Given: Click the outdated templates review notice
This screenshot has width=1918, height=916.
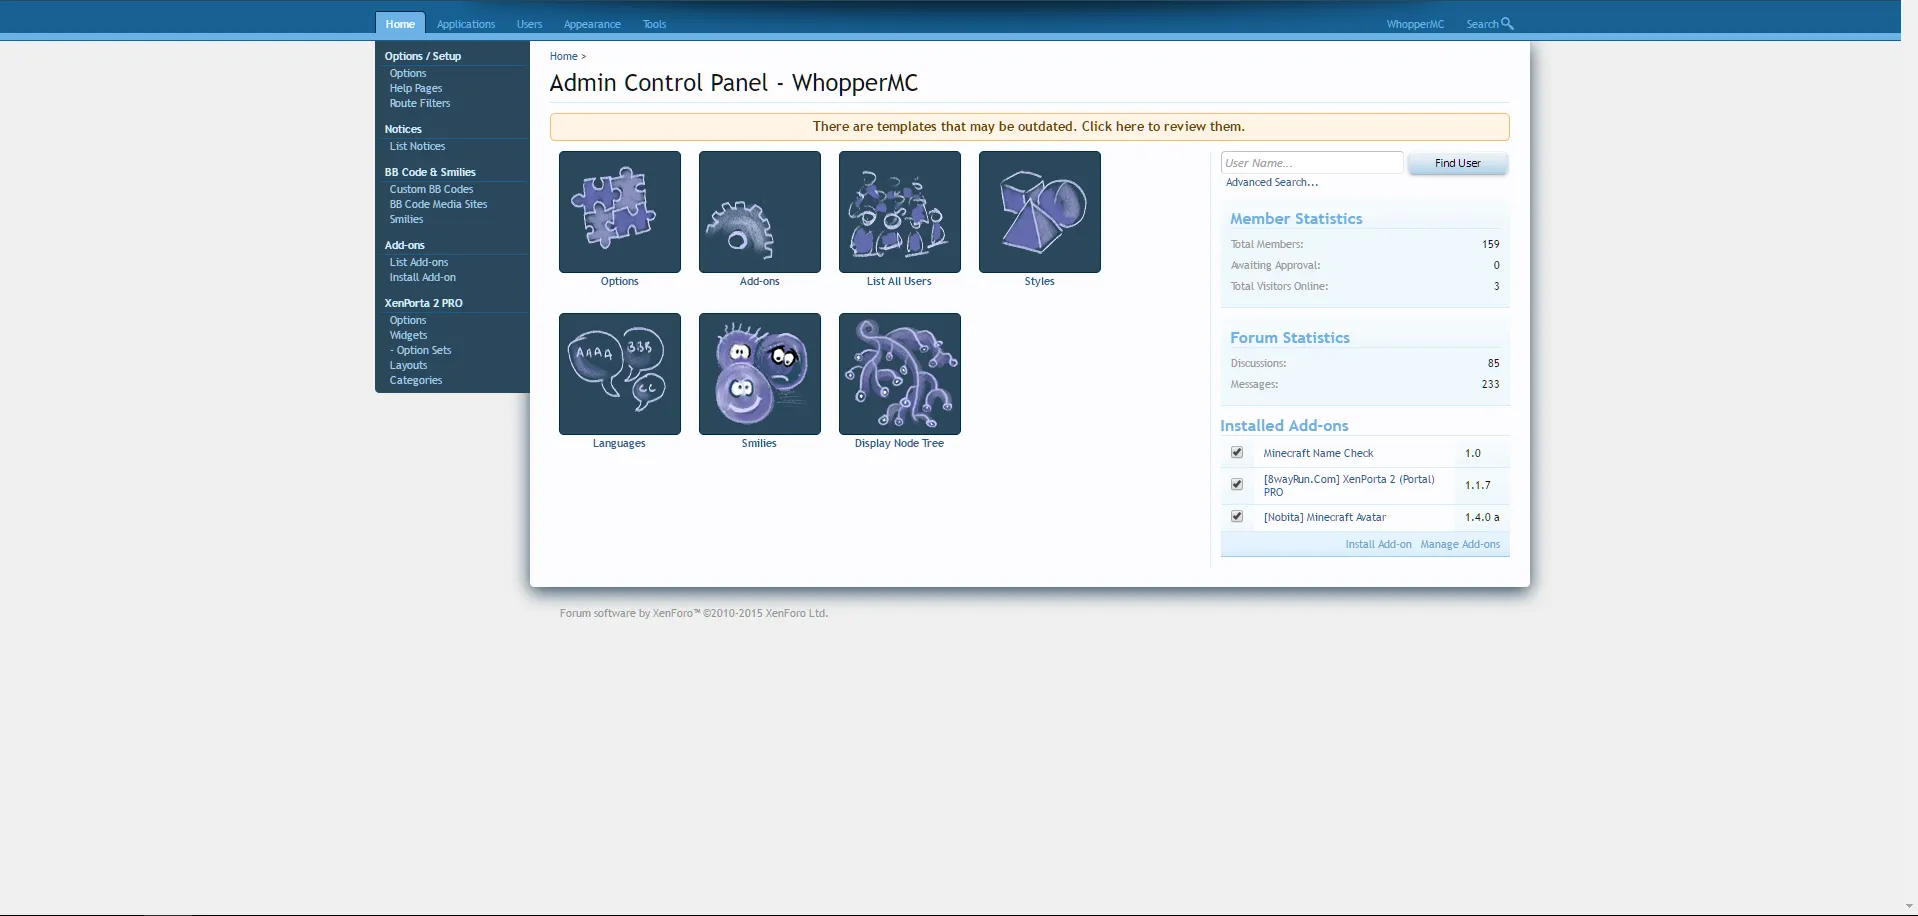Looking at the screenshot, I should click(1029, 127).
